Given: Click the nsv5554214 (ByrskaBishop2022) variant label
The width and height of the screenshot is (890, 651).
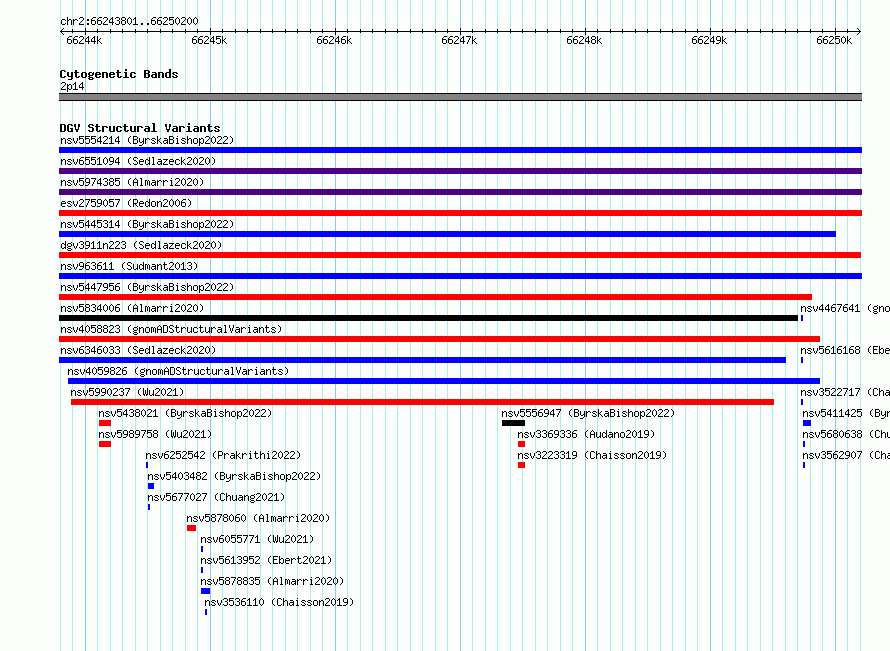Looking at the screenshot, I should click(147, 140).
